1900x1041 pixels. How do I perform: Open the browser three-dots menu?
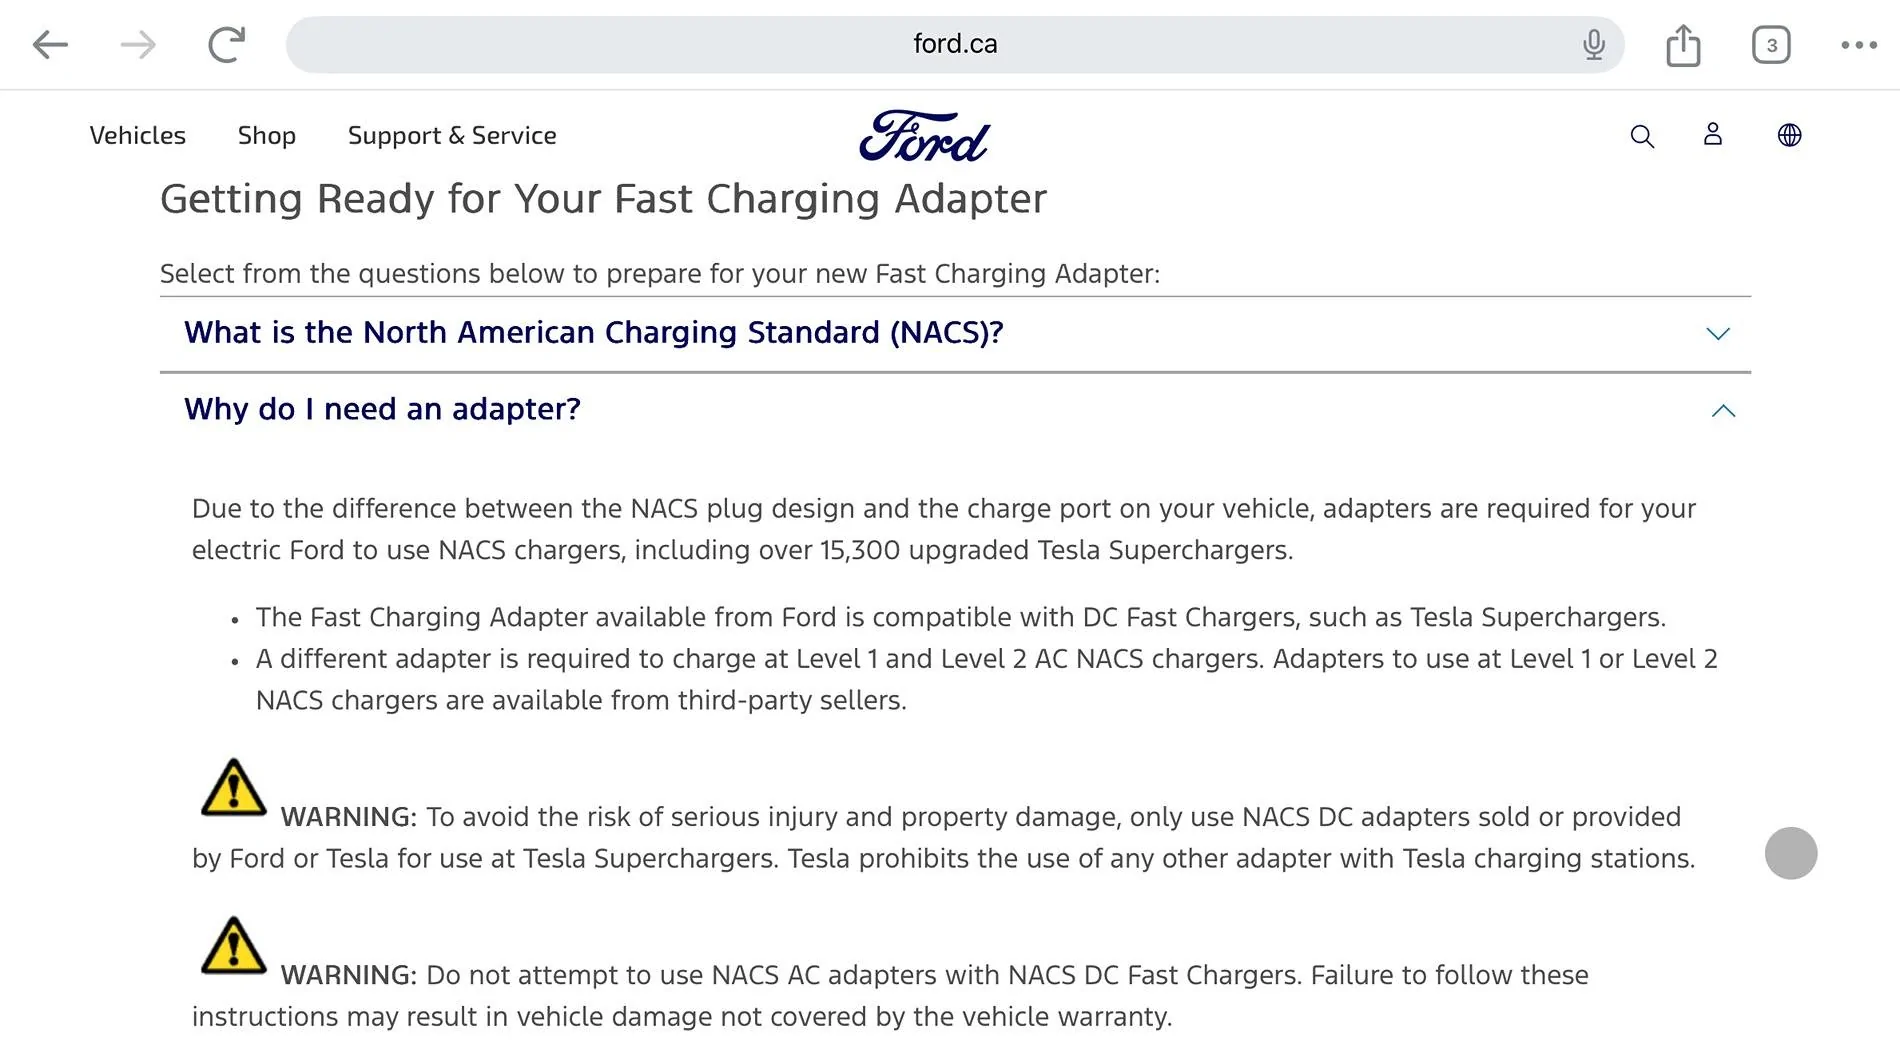(1859, 45)
